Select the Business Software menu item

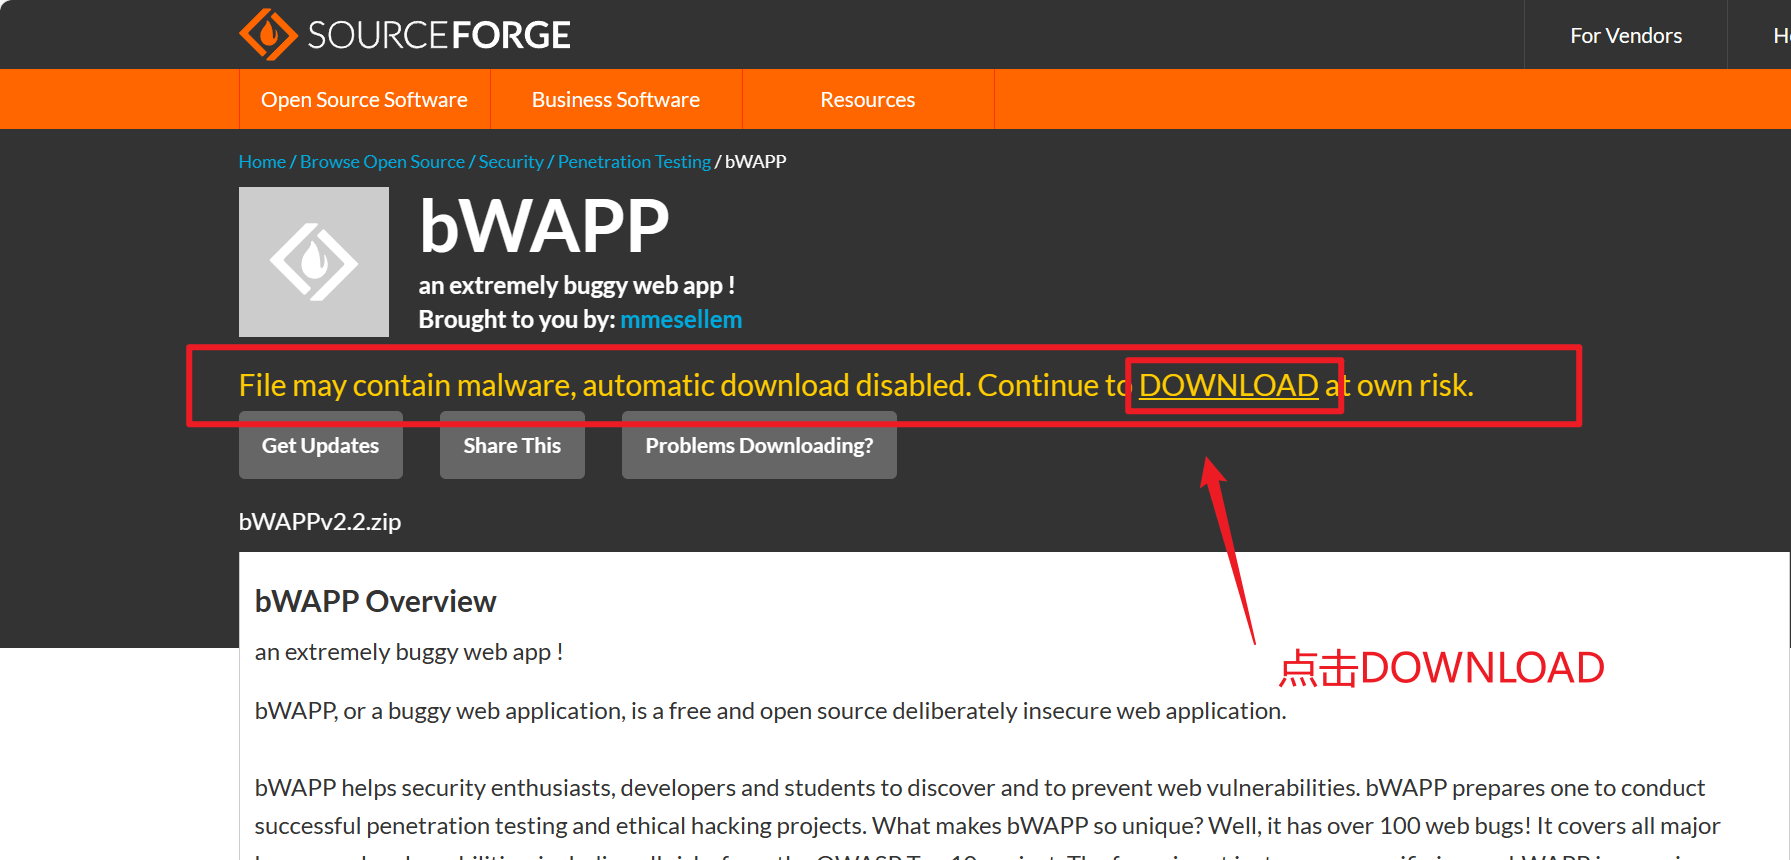(x=615, y=100)
